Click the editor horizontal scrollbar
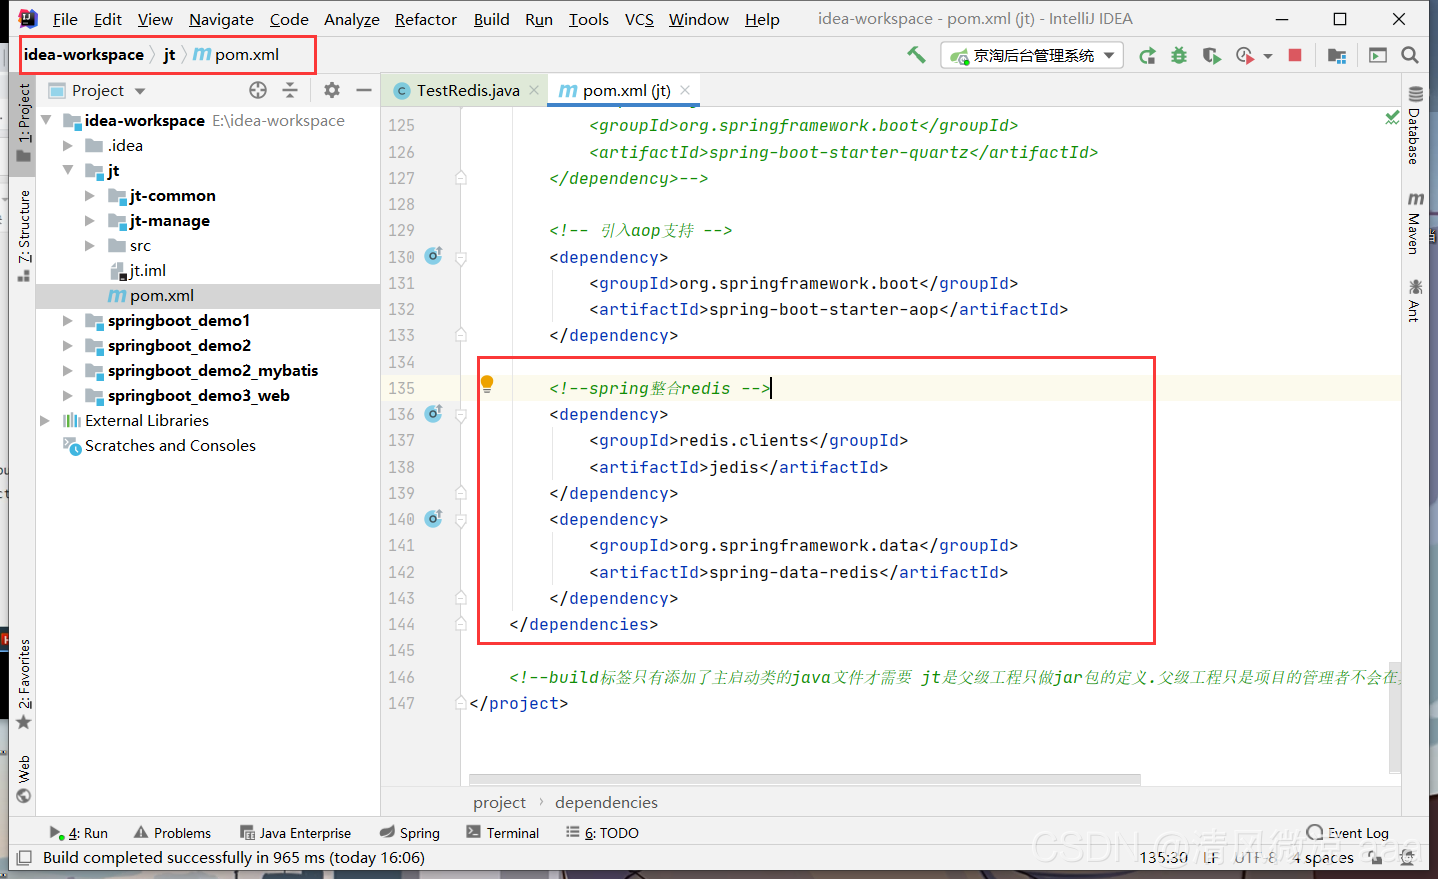The image size is (1438, 879). (x=805, y=779)
